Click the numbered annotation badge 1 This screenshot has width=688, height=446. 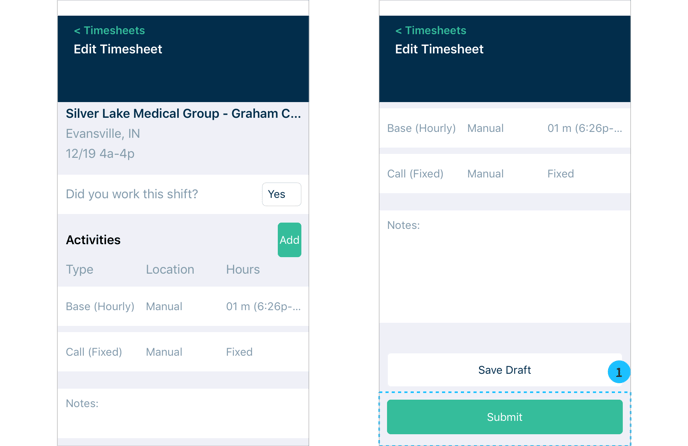[618, 372]
